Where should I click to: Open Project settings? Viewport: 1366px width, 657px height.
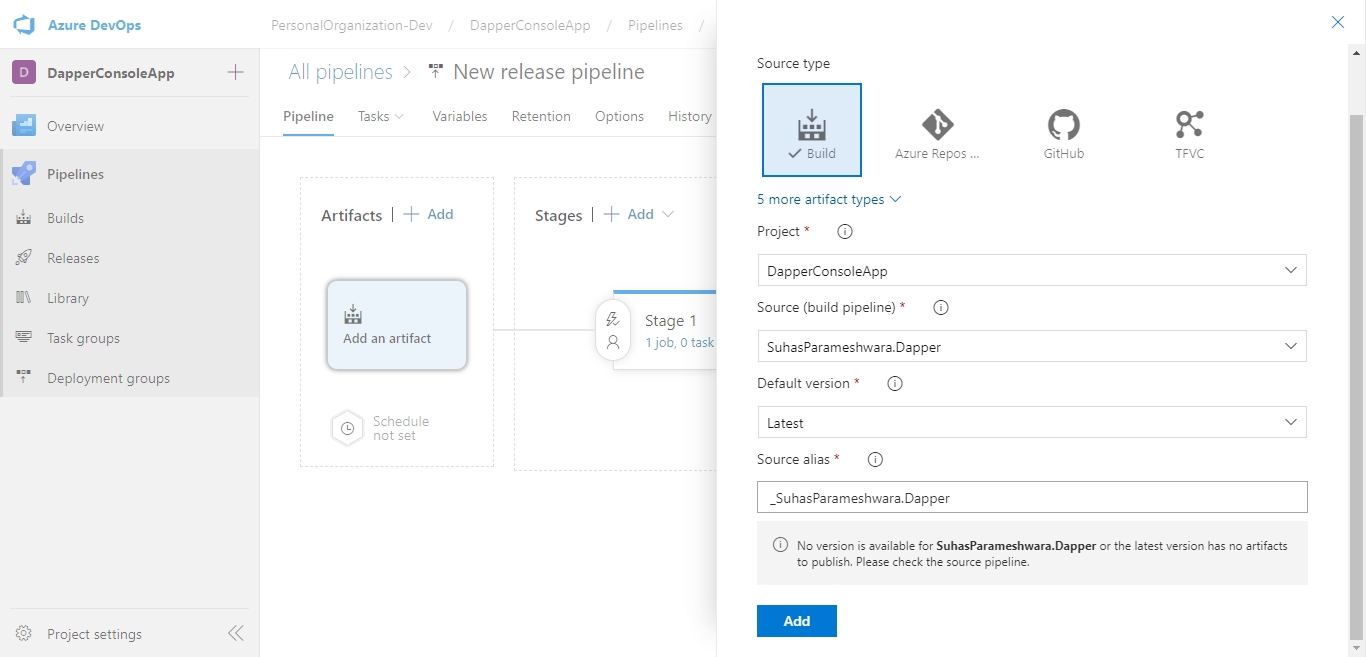(x=94, y=634)
